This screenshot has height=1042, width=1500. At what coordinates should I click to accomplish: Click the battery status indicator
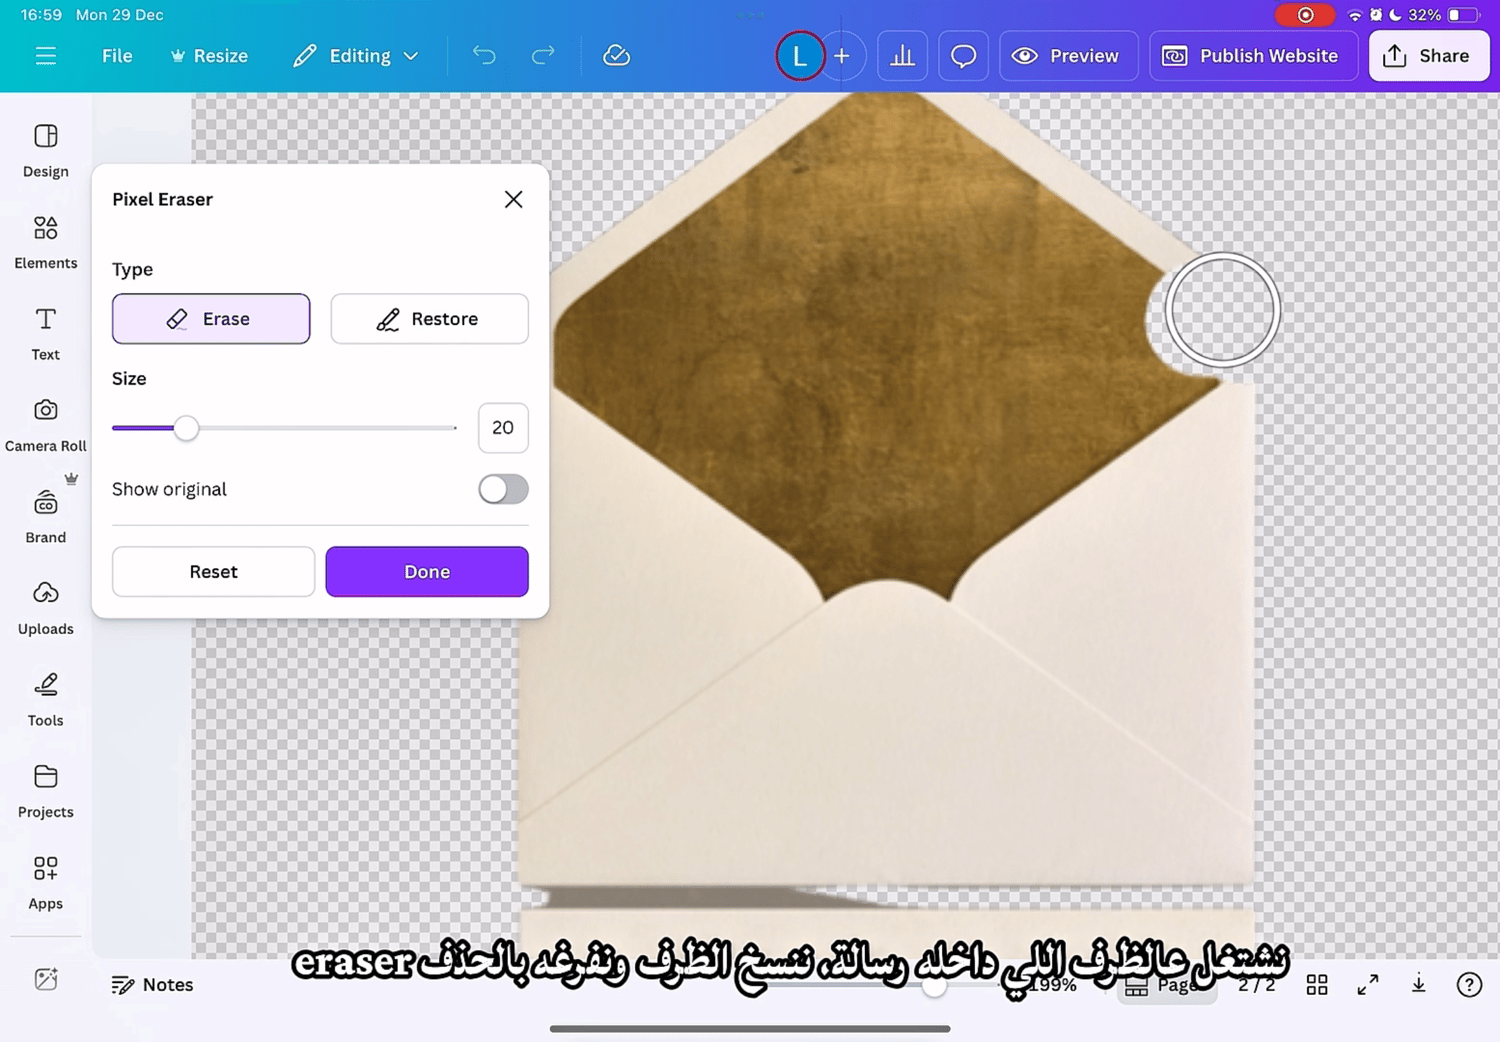tap(1463, 15)
